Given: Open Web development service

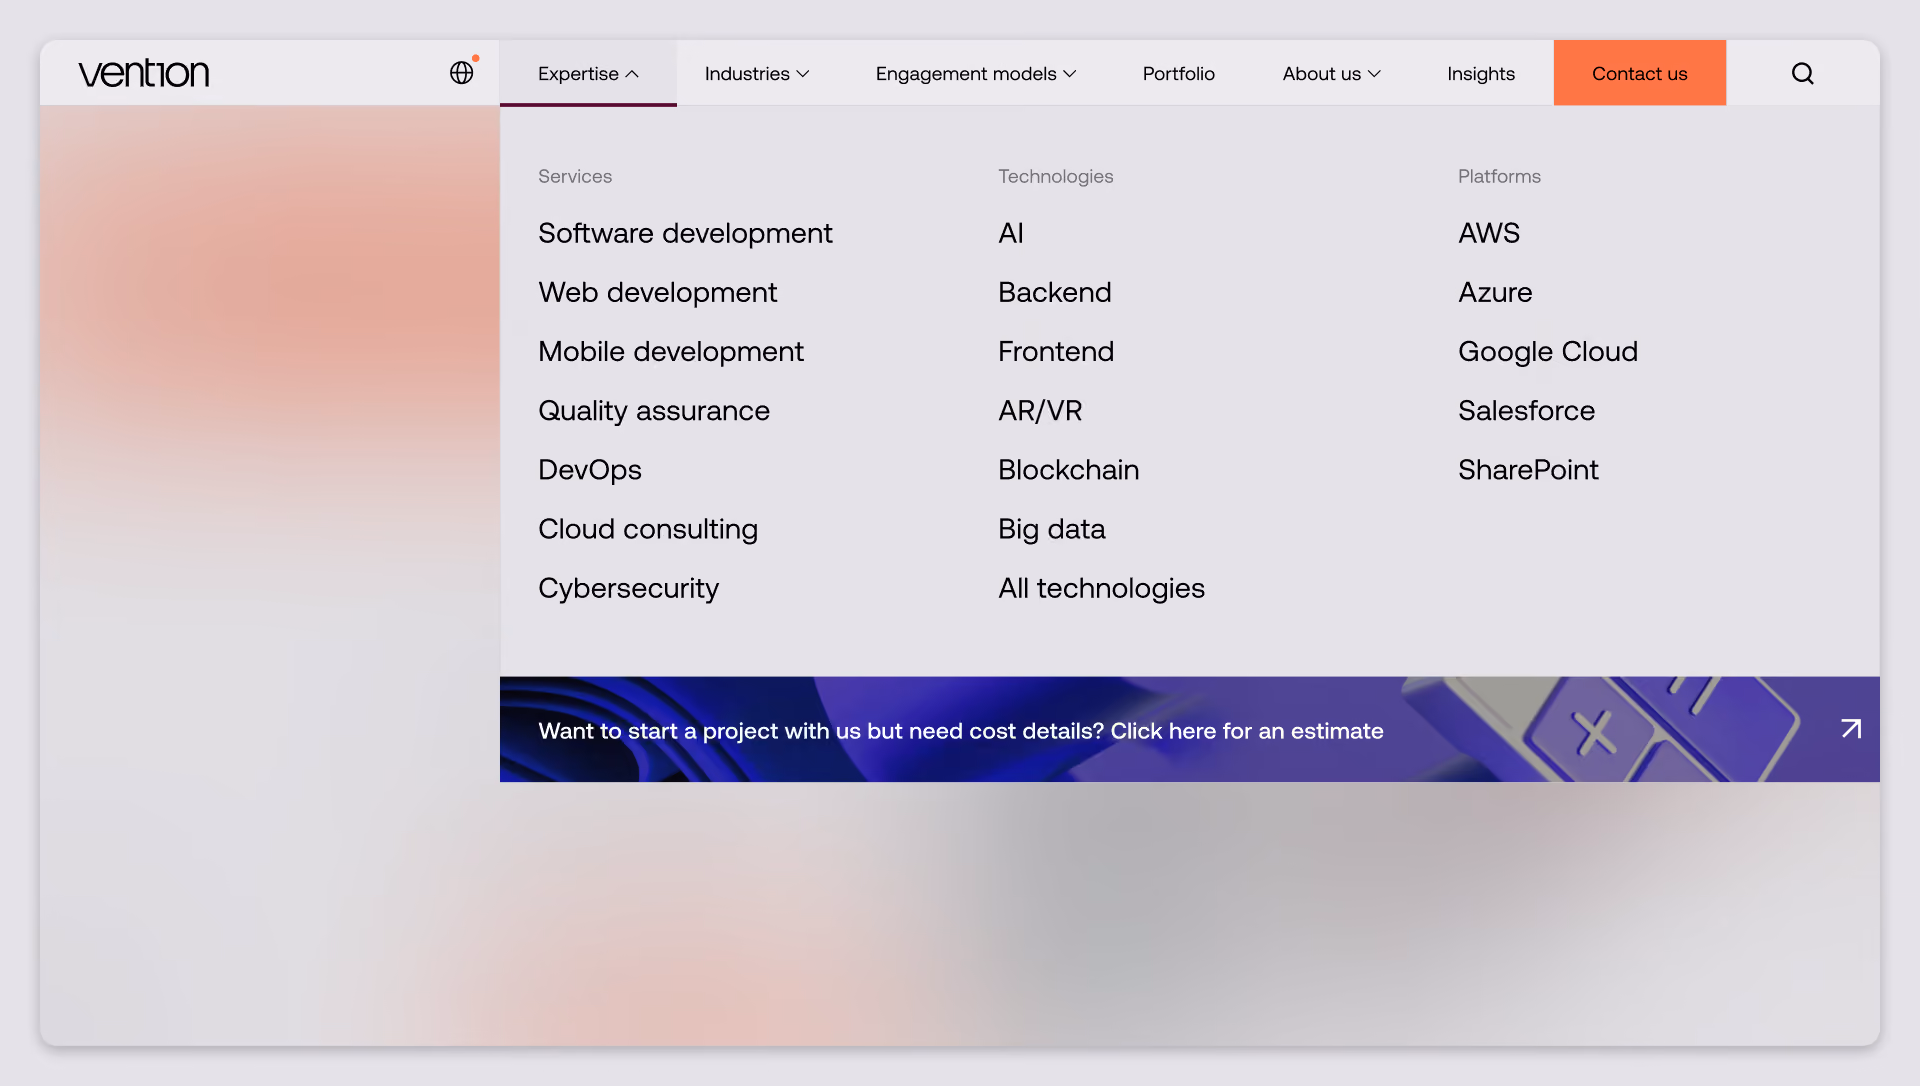Looking at the screenshot, I should tap(657, 292).
